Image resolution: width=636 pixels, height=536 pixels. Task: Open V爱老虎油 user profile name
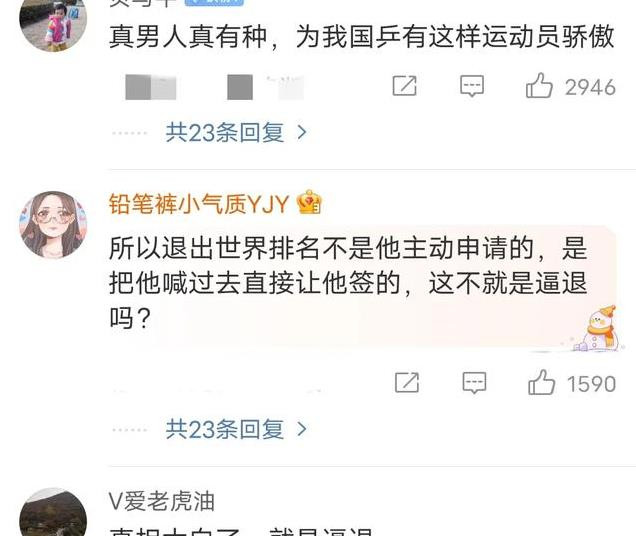click(161, 501)
